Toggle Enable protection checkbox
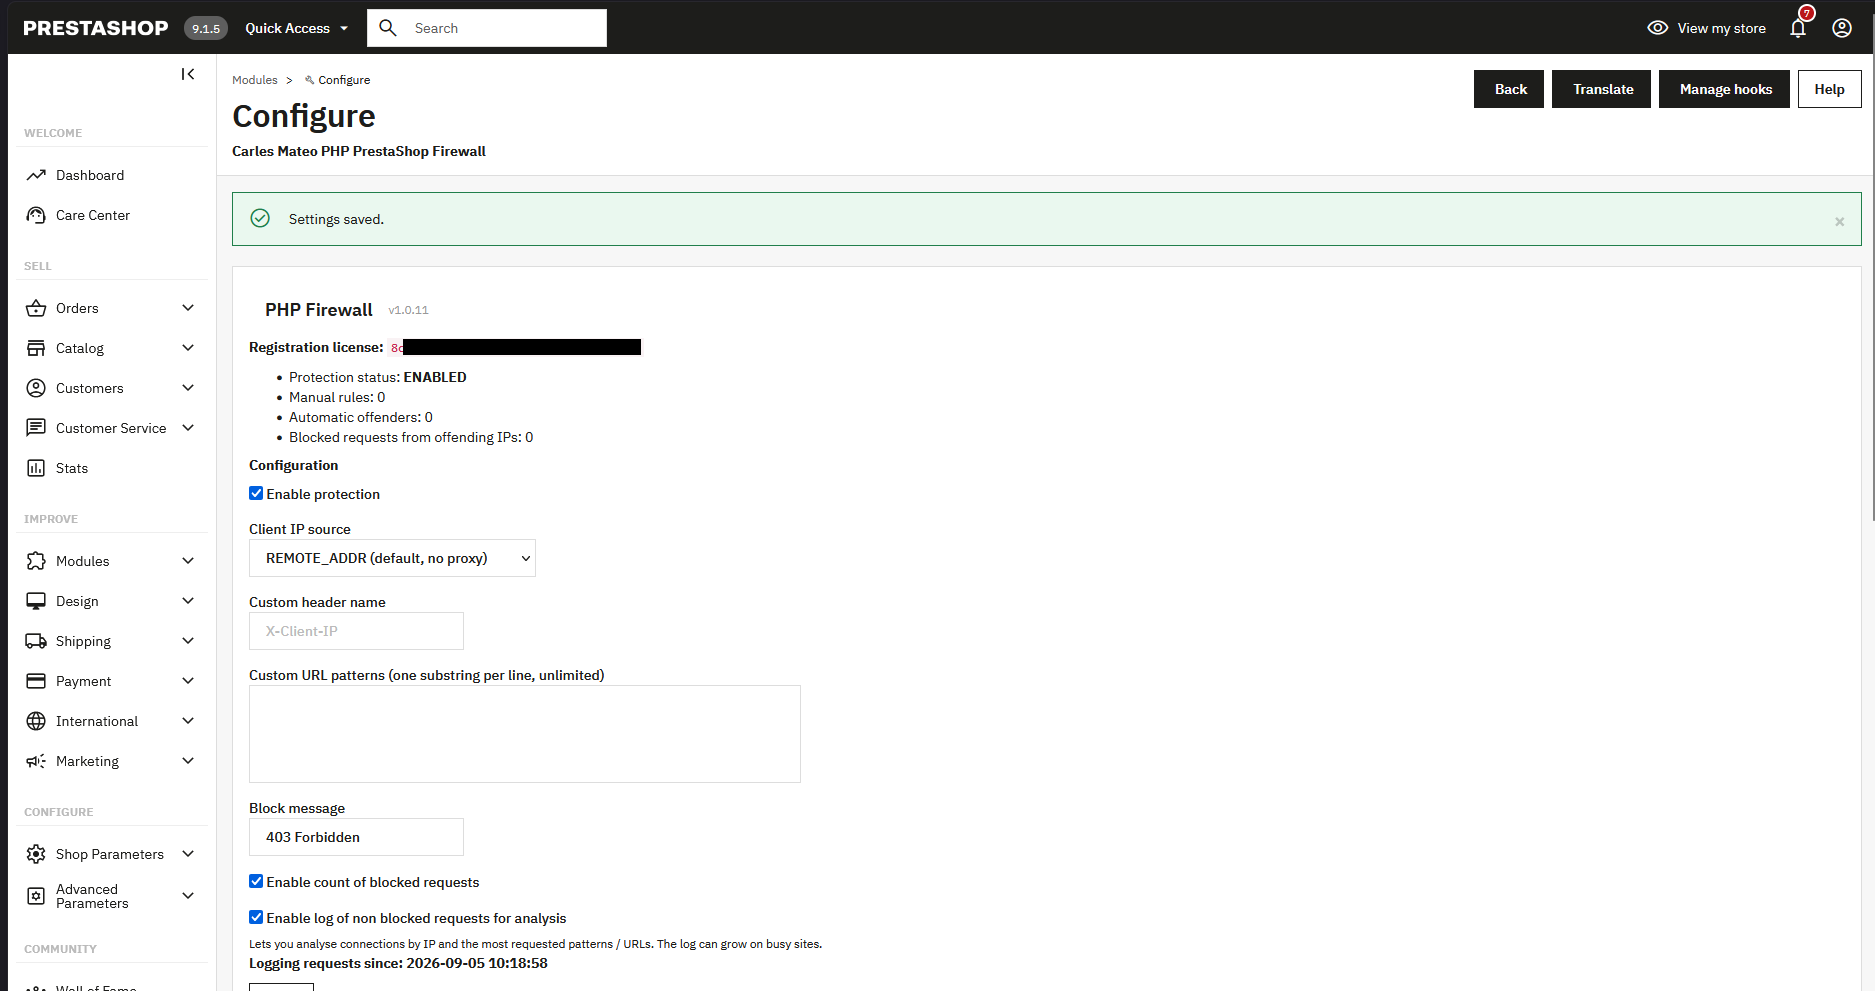 coord(256,493)
